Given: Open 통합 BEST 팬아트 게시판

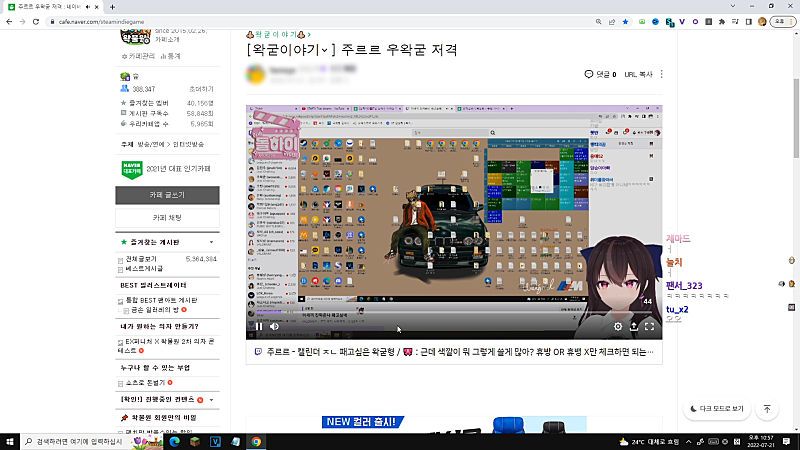Looking at the screenshot, I should coord(161,301).
